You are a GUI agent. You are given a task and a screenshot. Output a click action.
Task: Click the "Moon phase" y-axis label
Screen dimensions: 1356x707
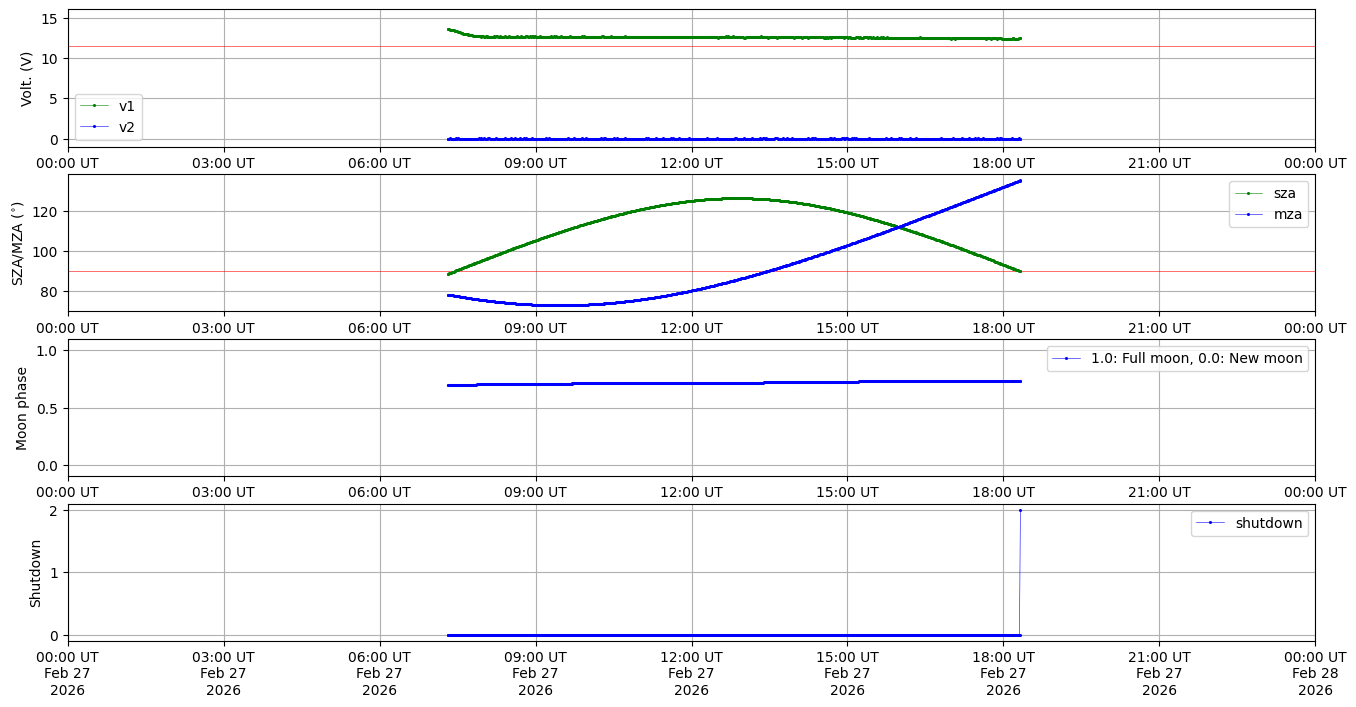pos(22,408)
